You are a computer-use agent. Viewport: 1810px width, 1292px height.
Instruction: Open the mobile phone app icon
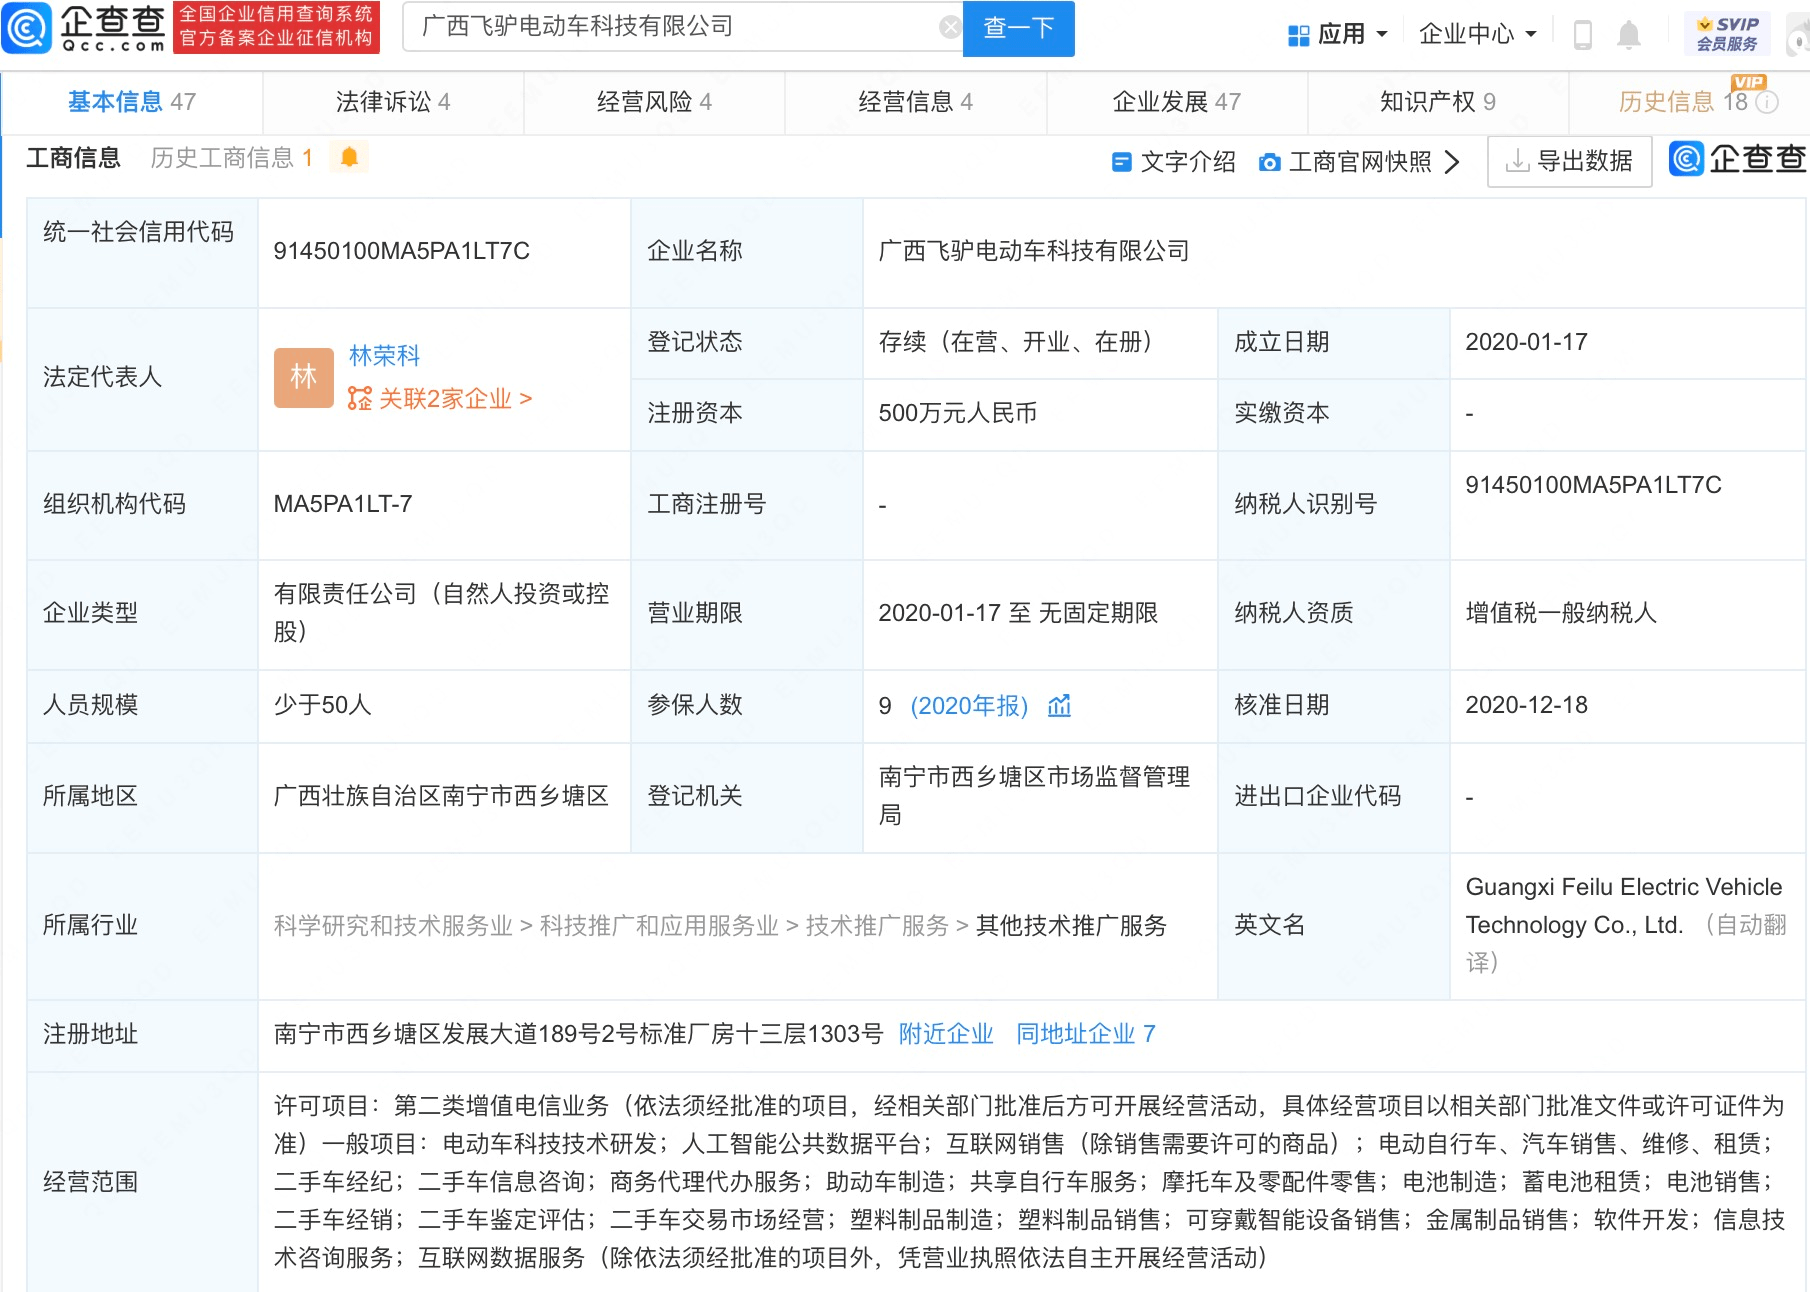pyautogui.click(x=1582, y=34)
